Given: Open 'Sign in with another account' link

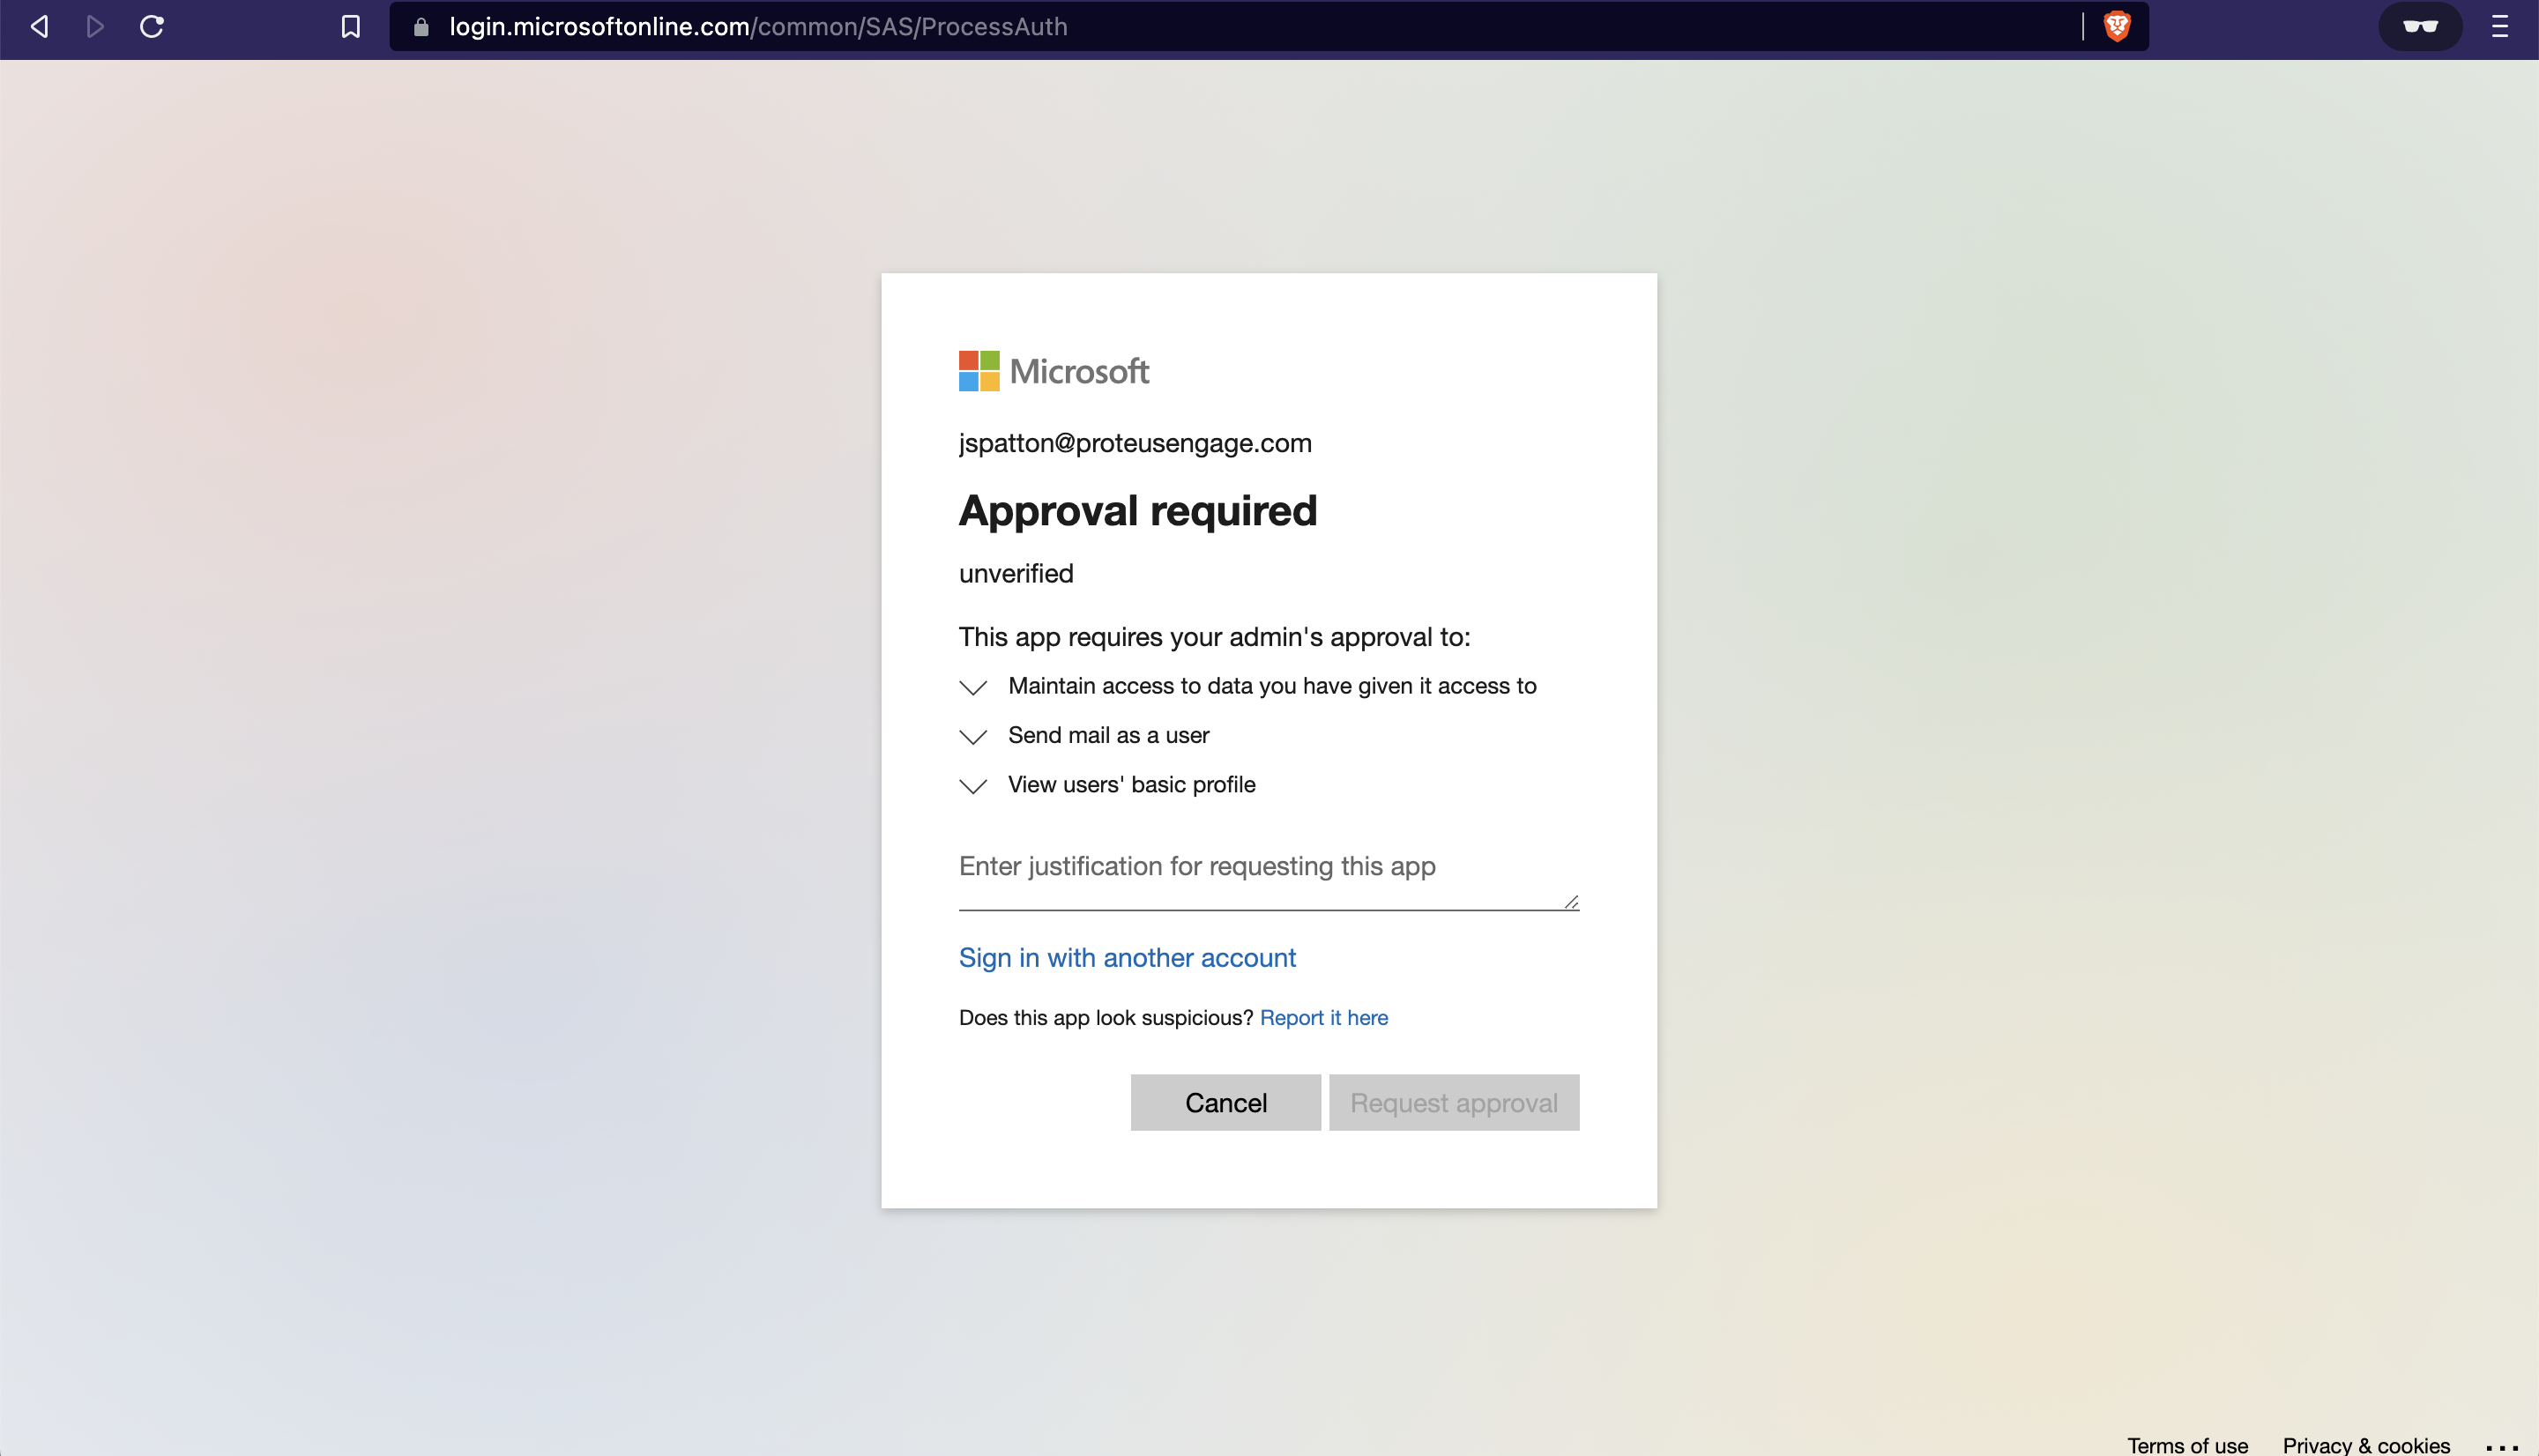Looking at the screenshot, I should 1127,958.
